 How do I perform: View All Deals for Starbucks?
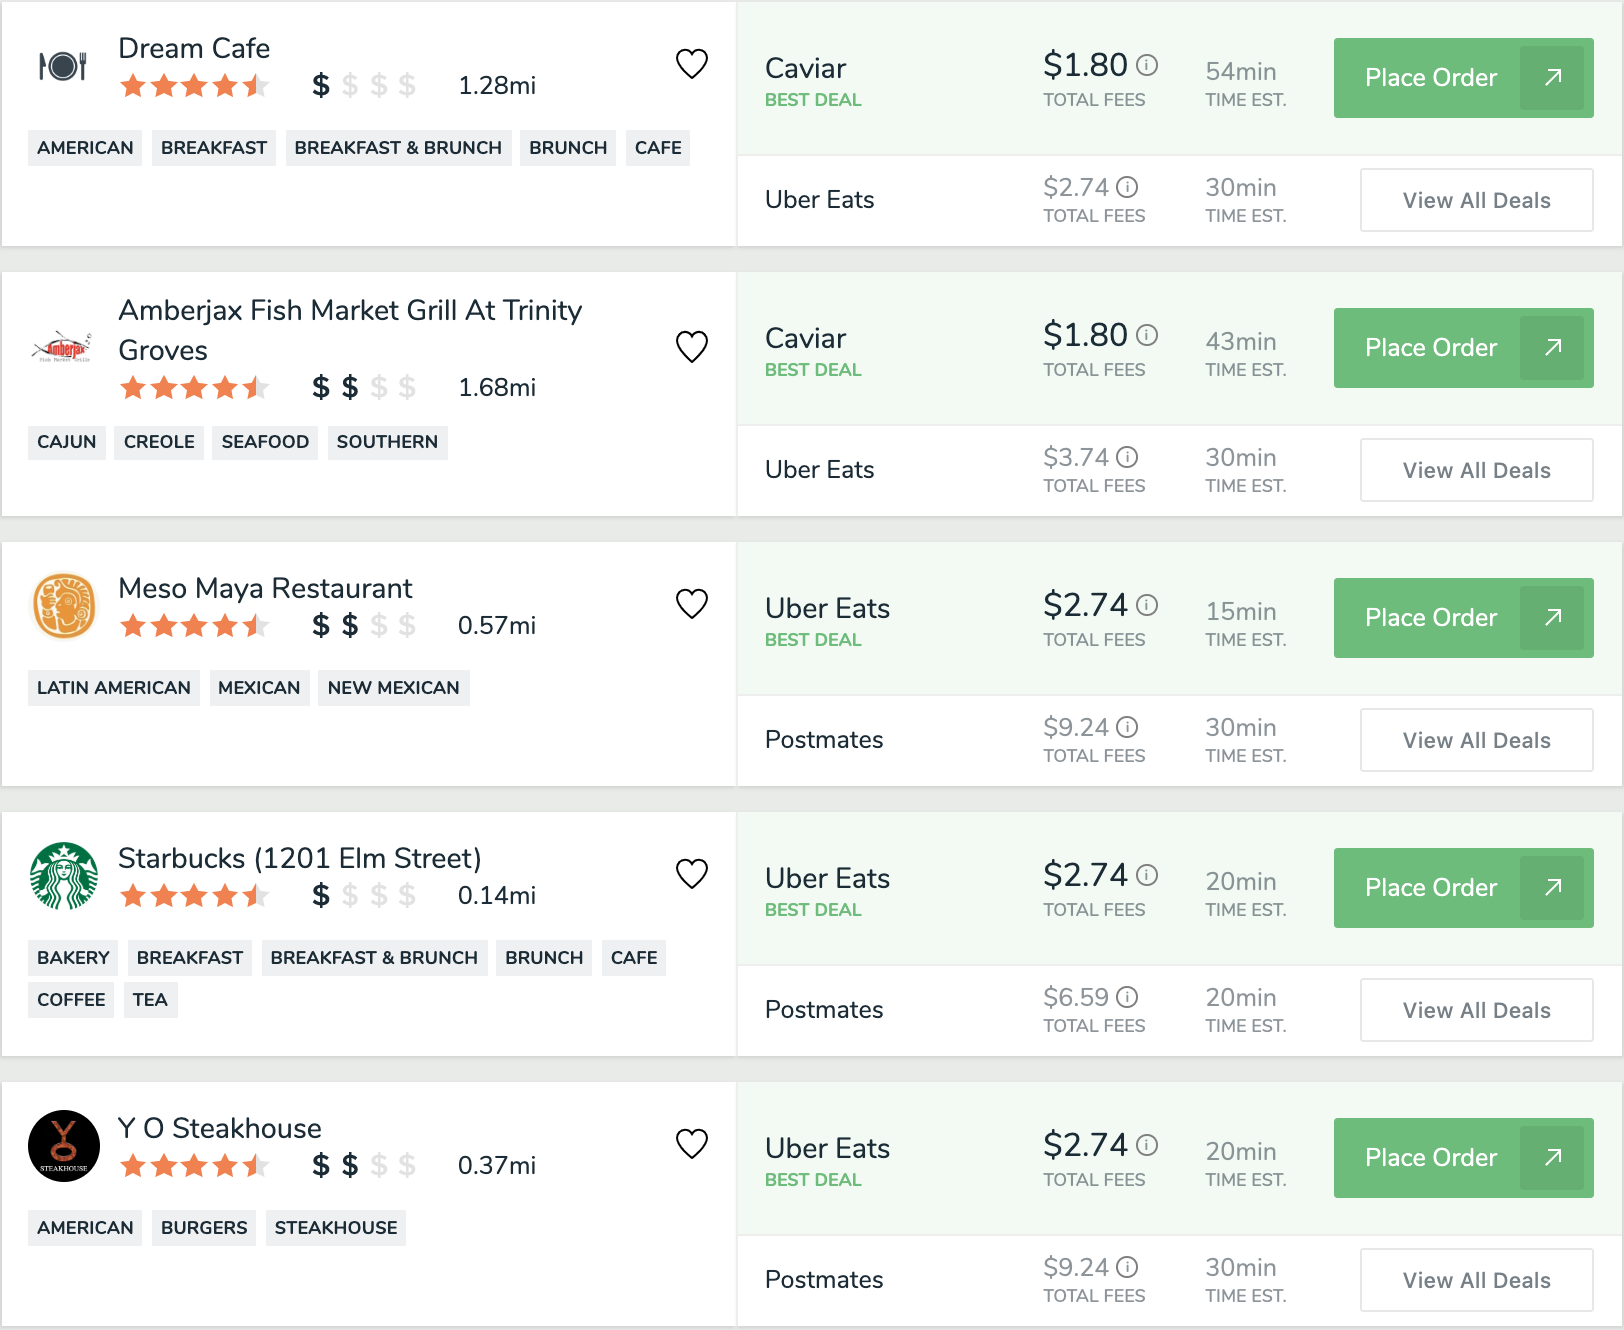coord(1476,1010)
